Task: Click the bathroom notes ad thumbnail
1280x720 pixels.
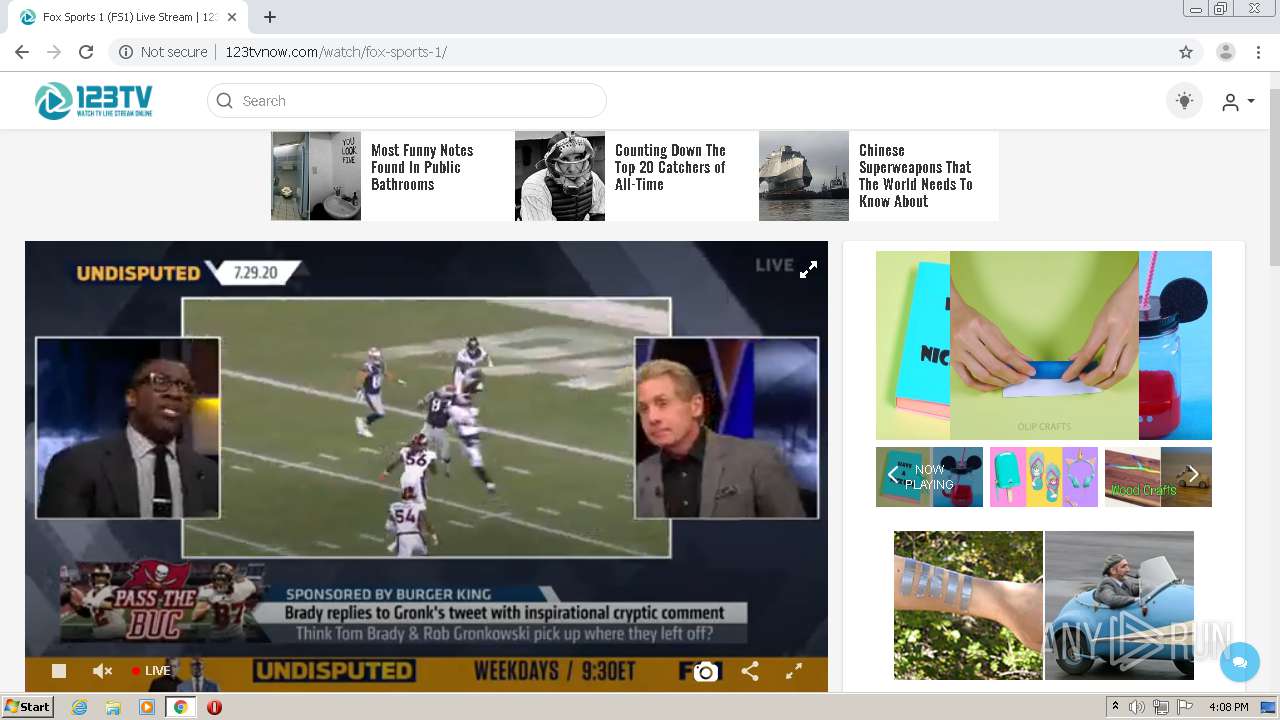Action: click(x=316, y=176)
